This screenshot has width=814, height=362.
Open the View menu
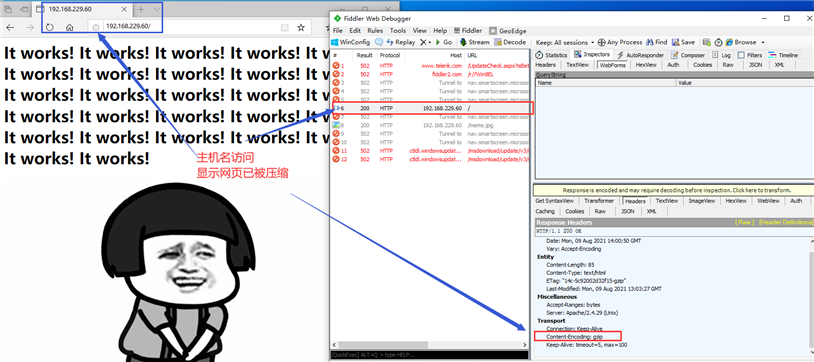tap(419, 31)
